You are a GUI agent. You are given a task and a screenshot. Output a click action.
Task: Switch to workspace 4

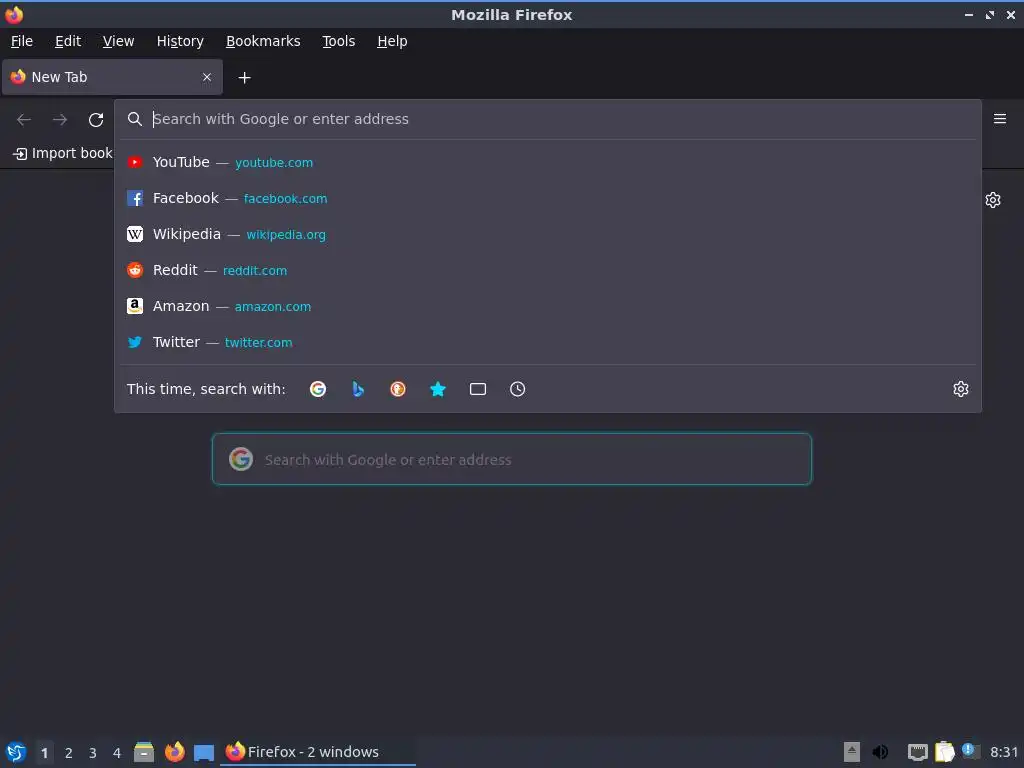(x=117, y=753)
